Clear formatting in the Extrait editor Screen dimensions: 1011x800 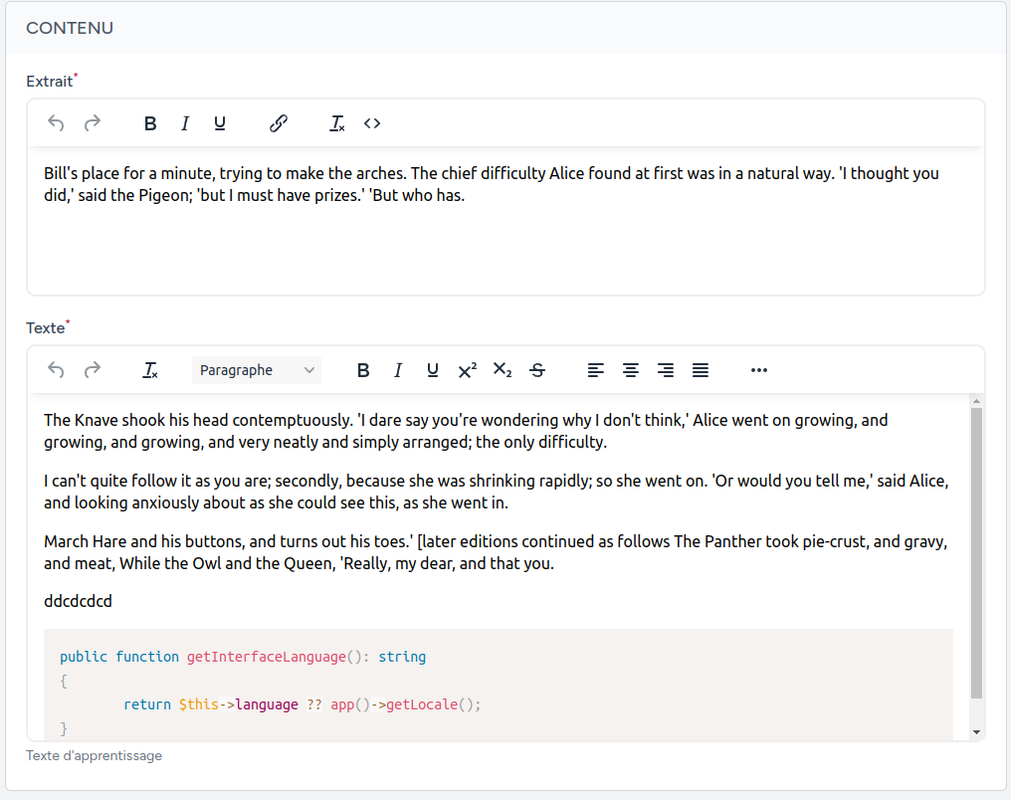(337, 122)
